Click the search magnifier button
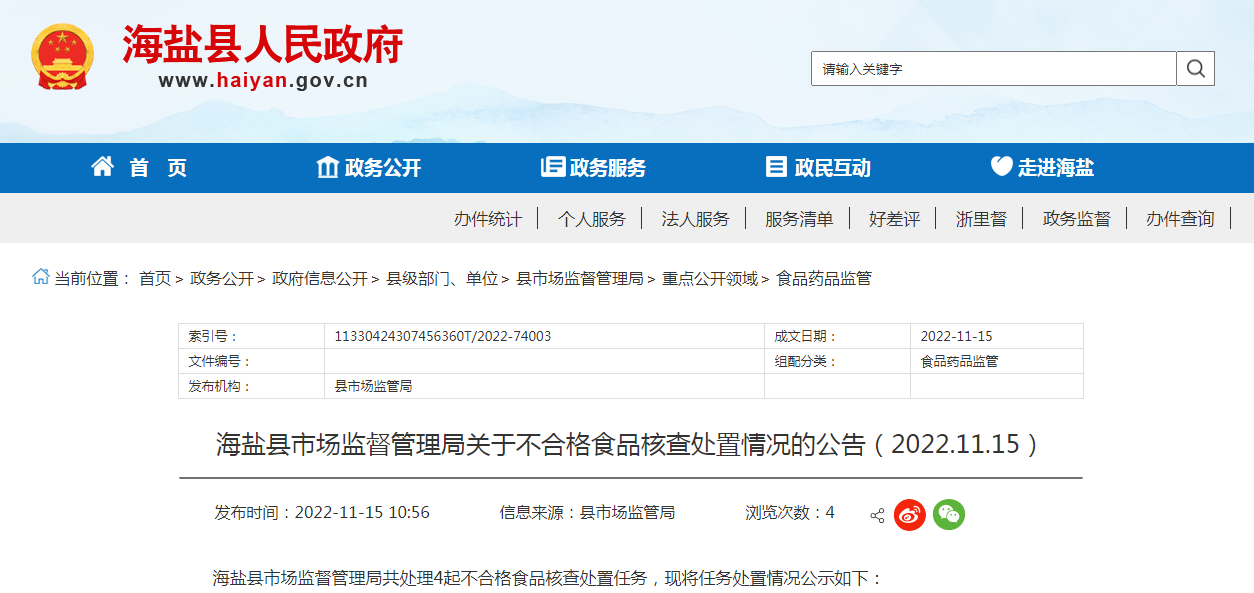 click(x=1196, y=68)
